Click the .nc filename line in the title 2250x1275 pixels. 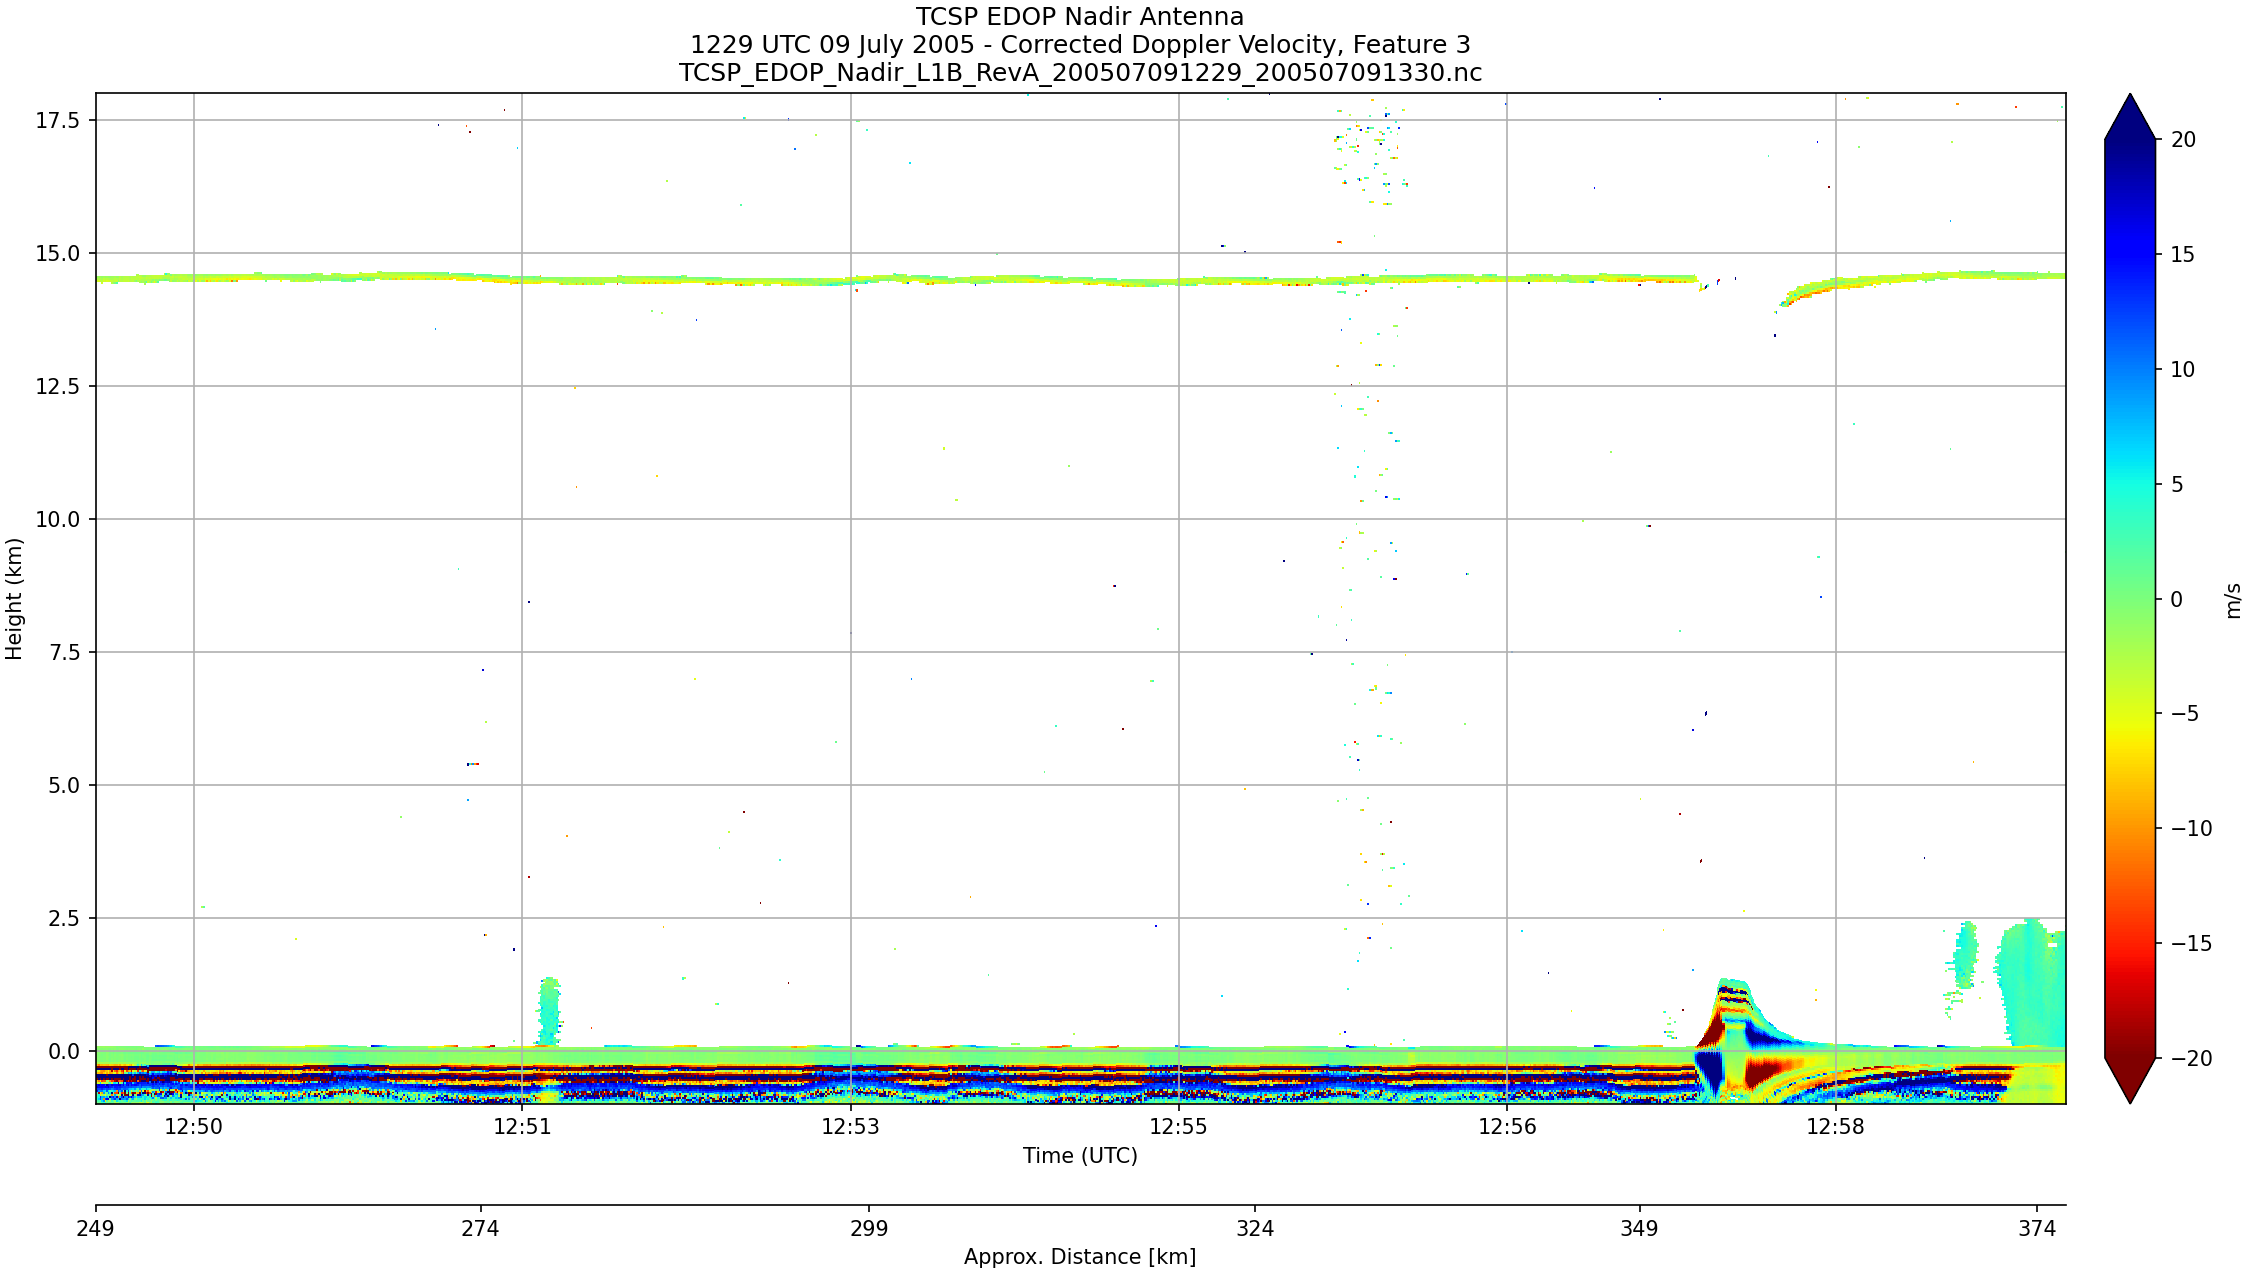click(x=1080, y=73)
